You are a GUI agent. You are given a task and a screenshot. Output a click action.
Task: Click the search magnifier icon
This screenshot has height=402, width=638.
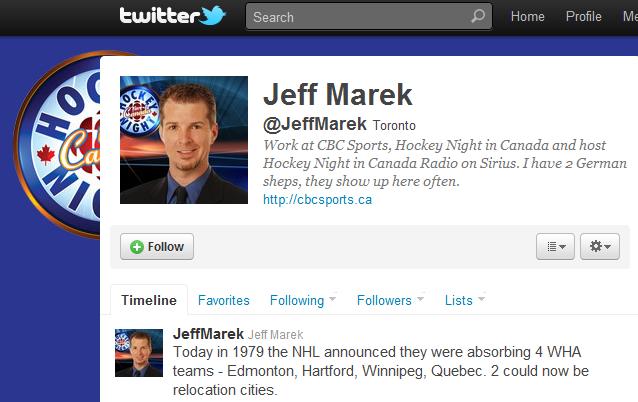[478, 16]
